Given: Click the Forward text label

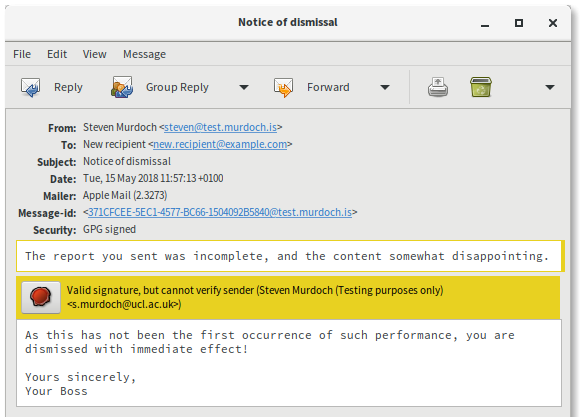Looking at the screenshot, I should tap(328, 87).
